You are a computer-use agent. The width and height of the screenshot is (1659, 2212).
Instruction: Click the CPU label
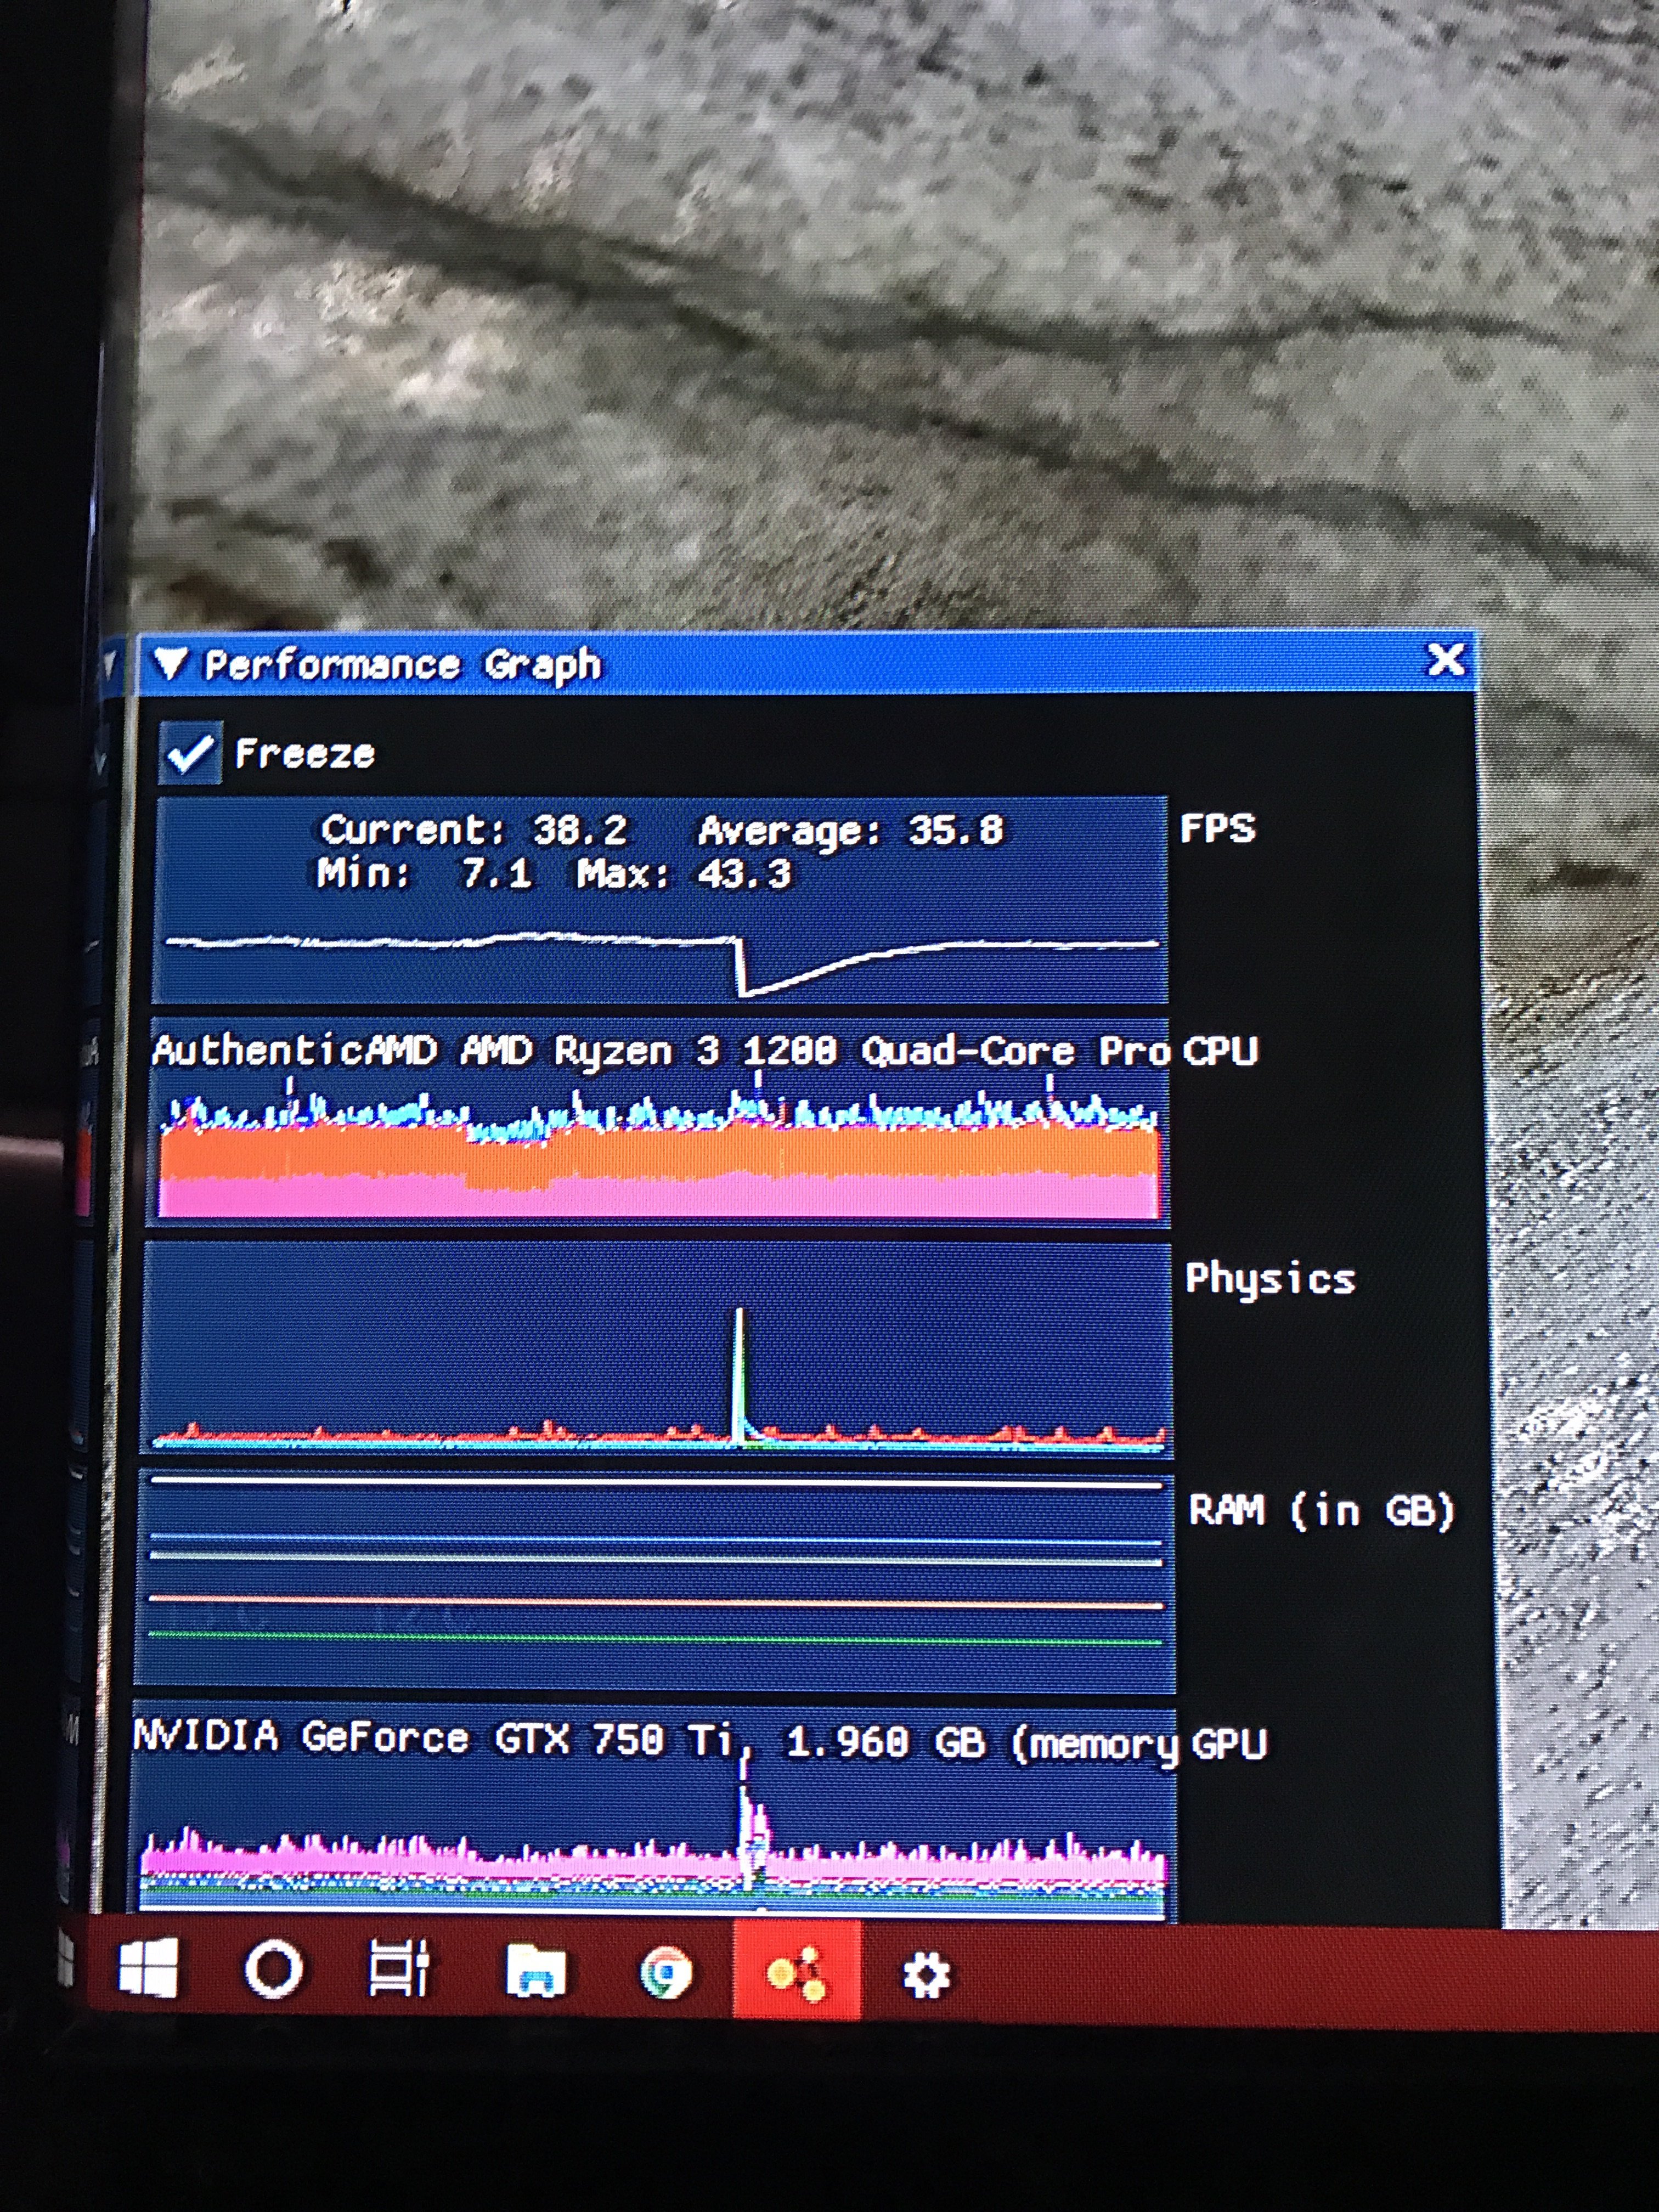1220,1050
